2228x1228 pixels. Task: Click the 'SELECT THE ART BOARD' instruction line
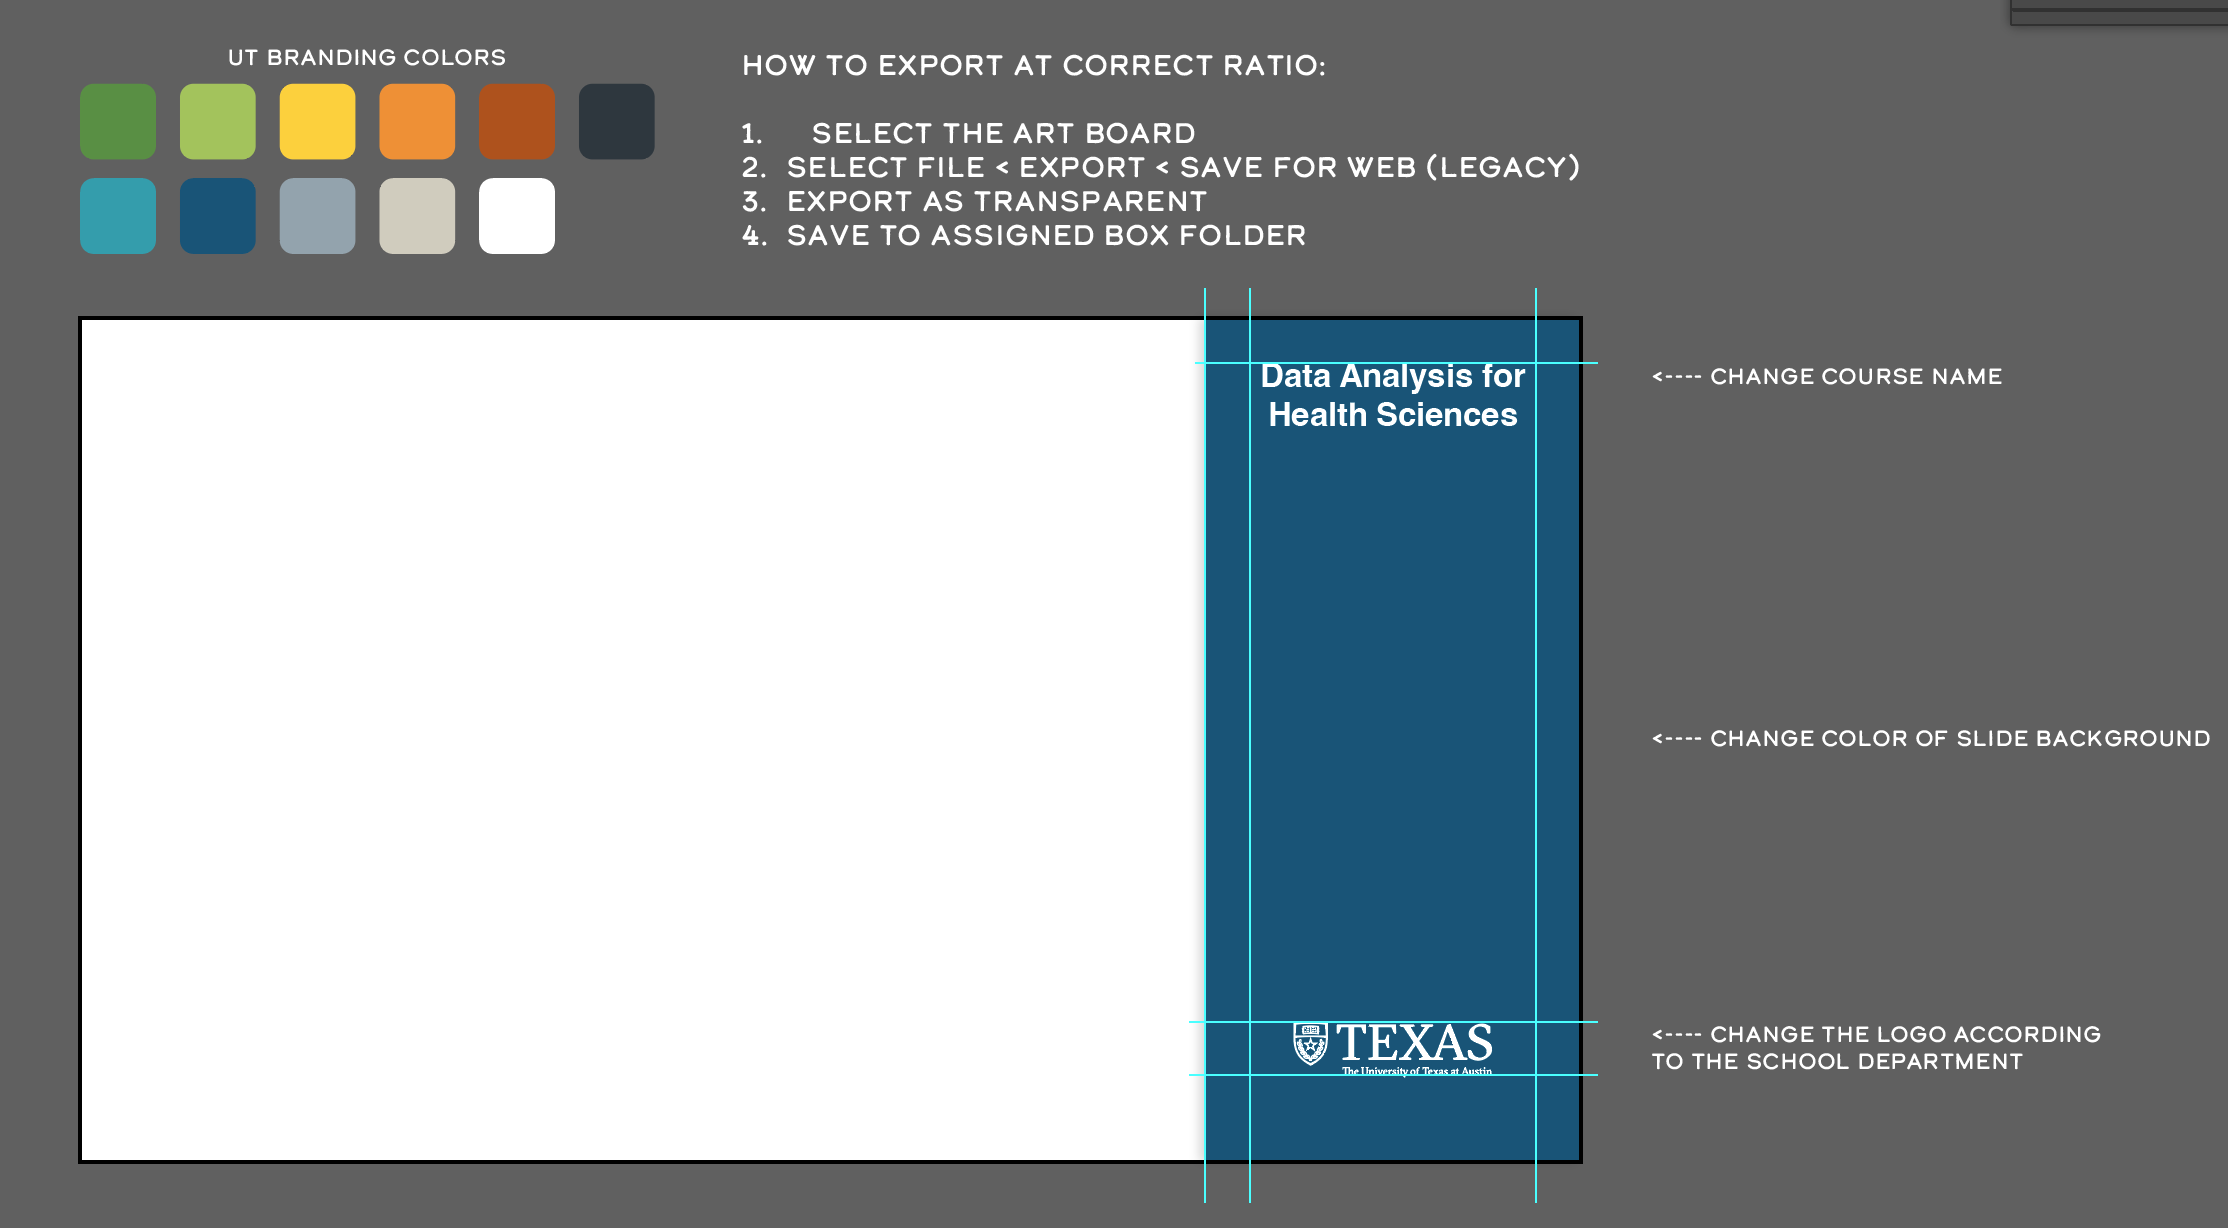(x=1003, y=133)
